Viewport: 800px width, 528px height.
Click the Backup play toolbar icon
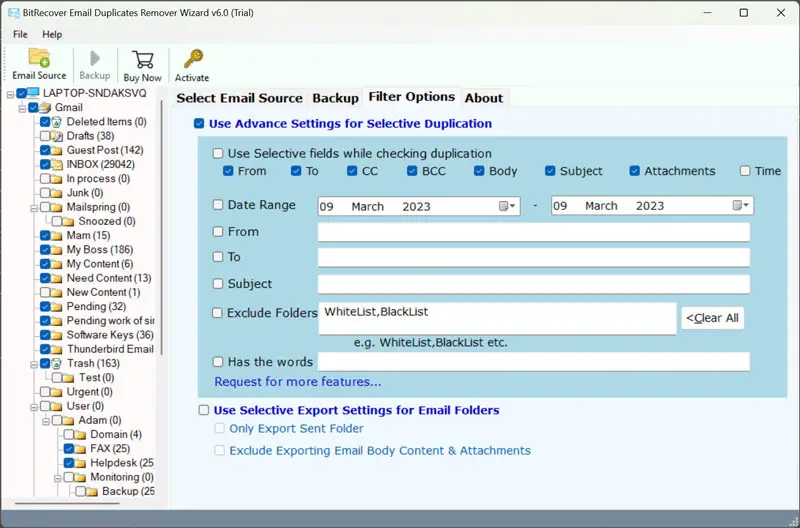(94, 58)
